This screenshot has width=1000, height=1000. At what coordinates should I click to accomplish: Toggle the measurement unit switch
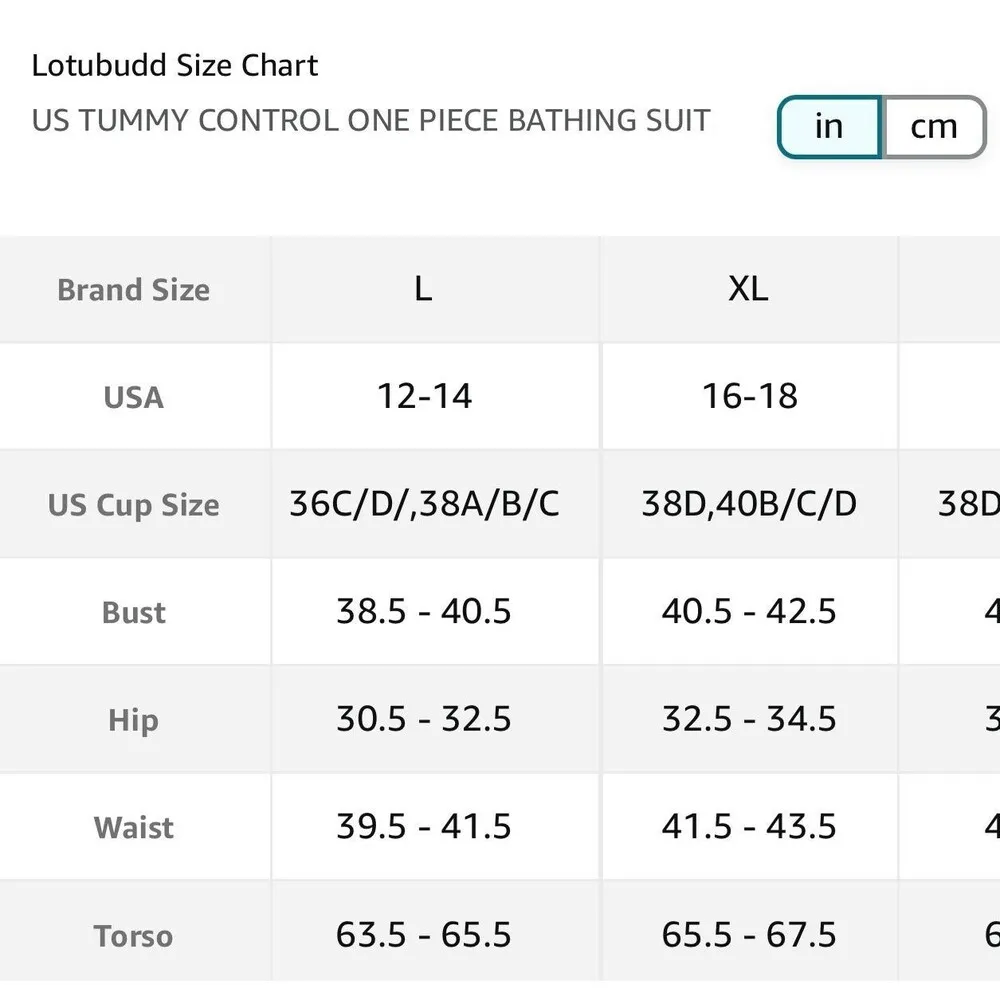[x=880, y=127]
